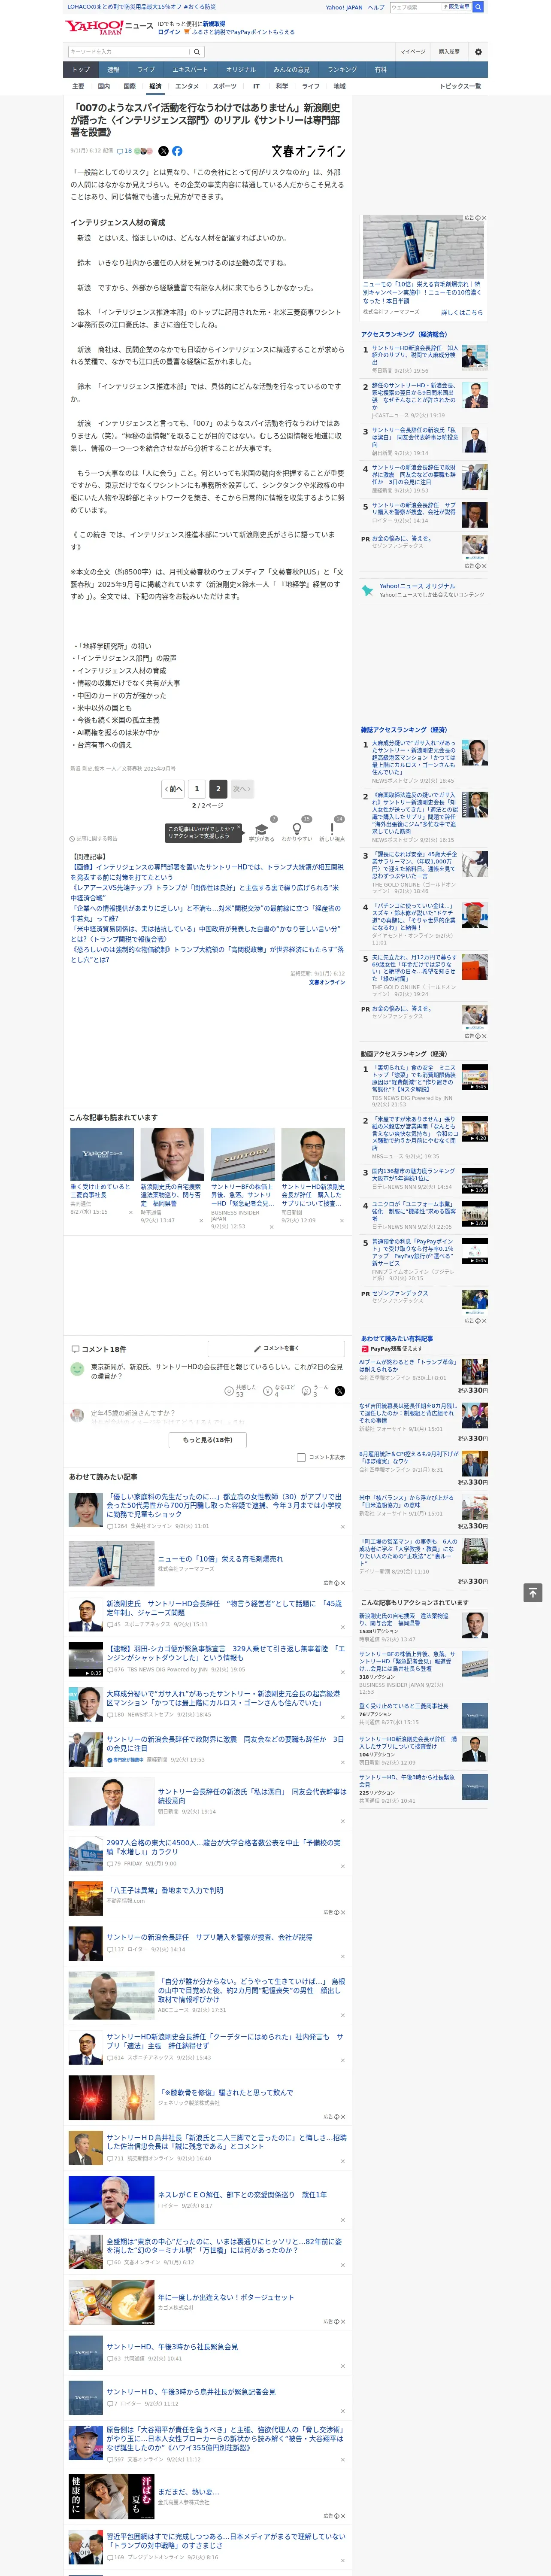Image resolution: width=551 pixels, height=2576 pixels.
Task: Share the article on Facebook from the header
Action: (x=177, y=151)
